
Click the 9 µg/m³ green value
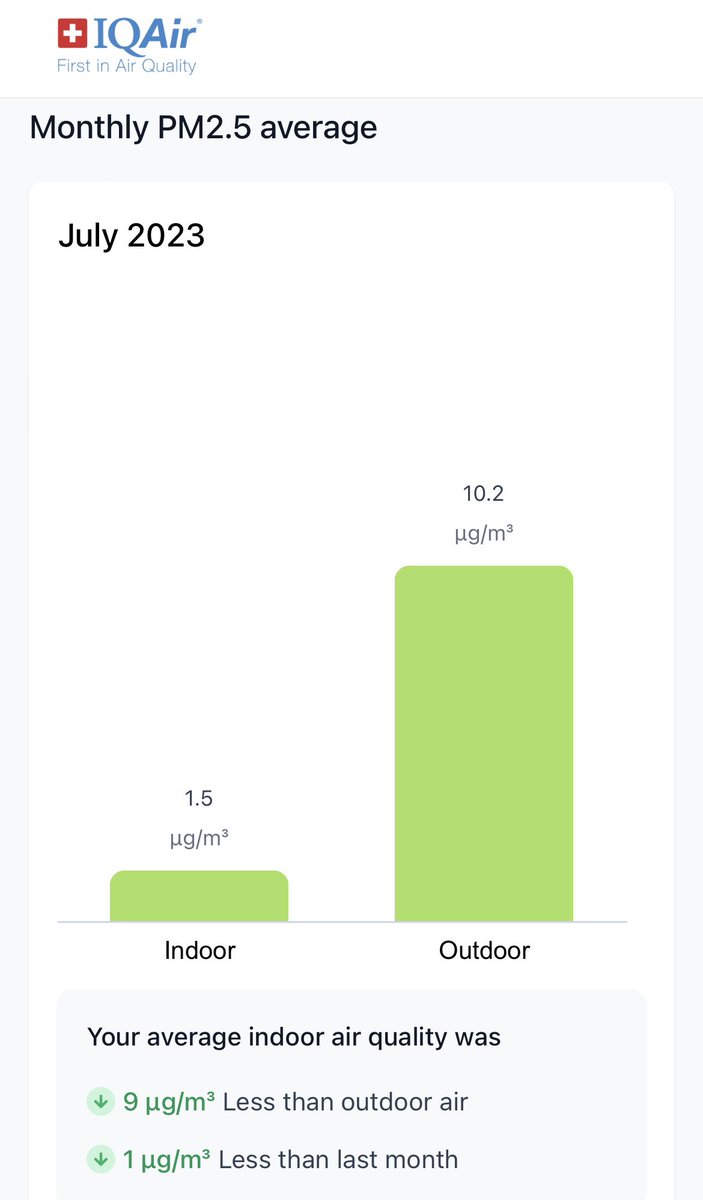169,1102
